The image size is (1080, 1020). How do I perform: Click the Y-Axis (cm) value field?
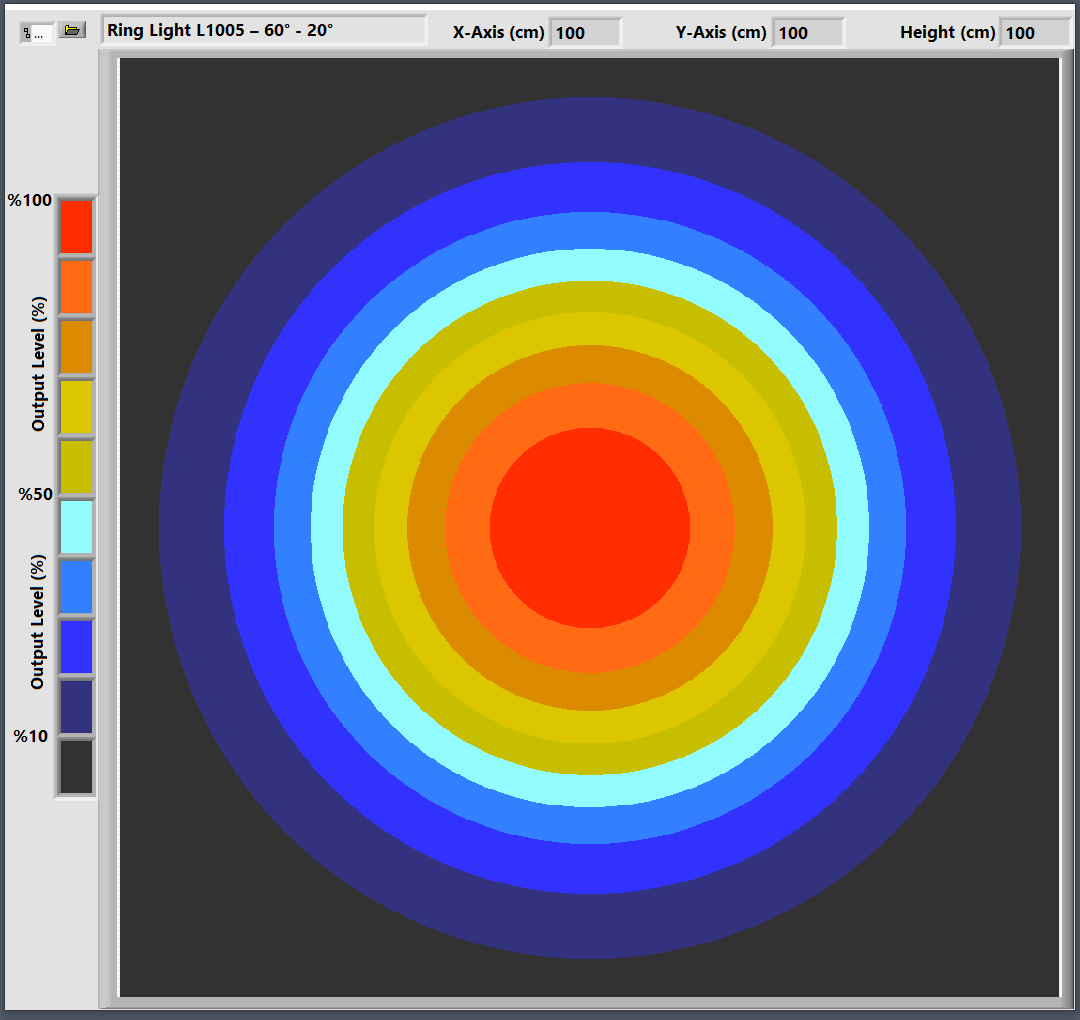807,33
